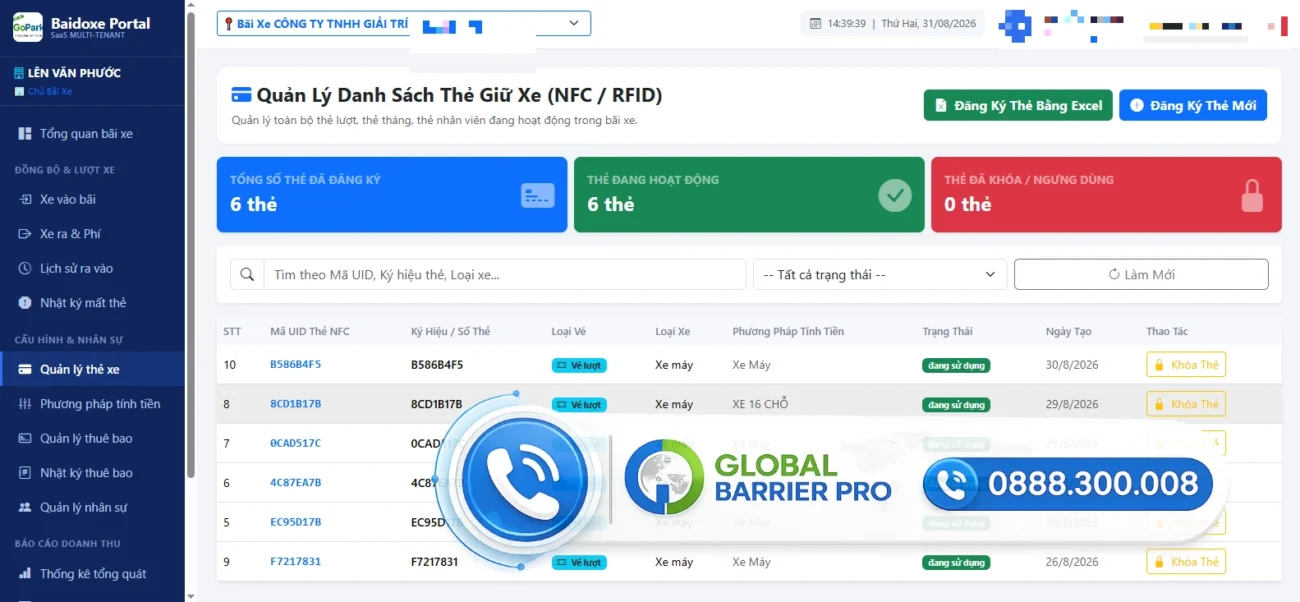Screen dimensions: 1300x602
Task: Click the checkmark icon on active cards tile
Action: (895, 195)
